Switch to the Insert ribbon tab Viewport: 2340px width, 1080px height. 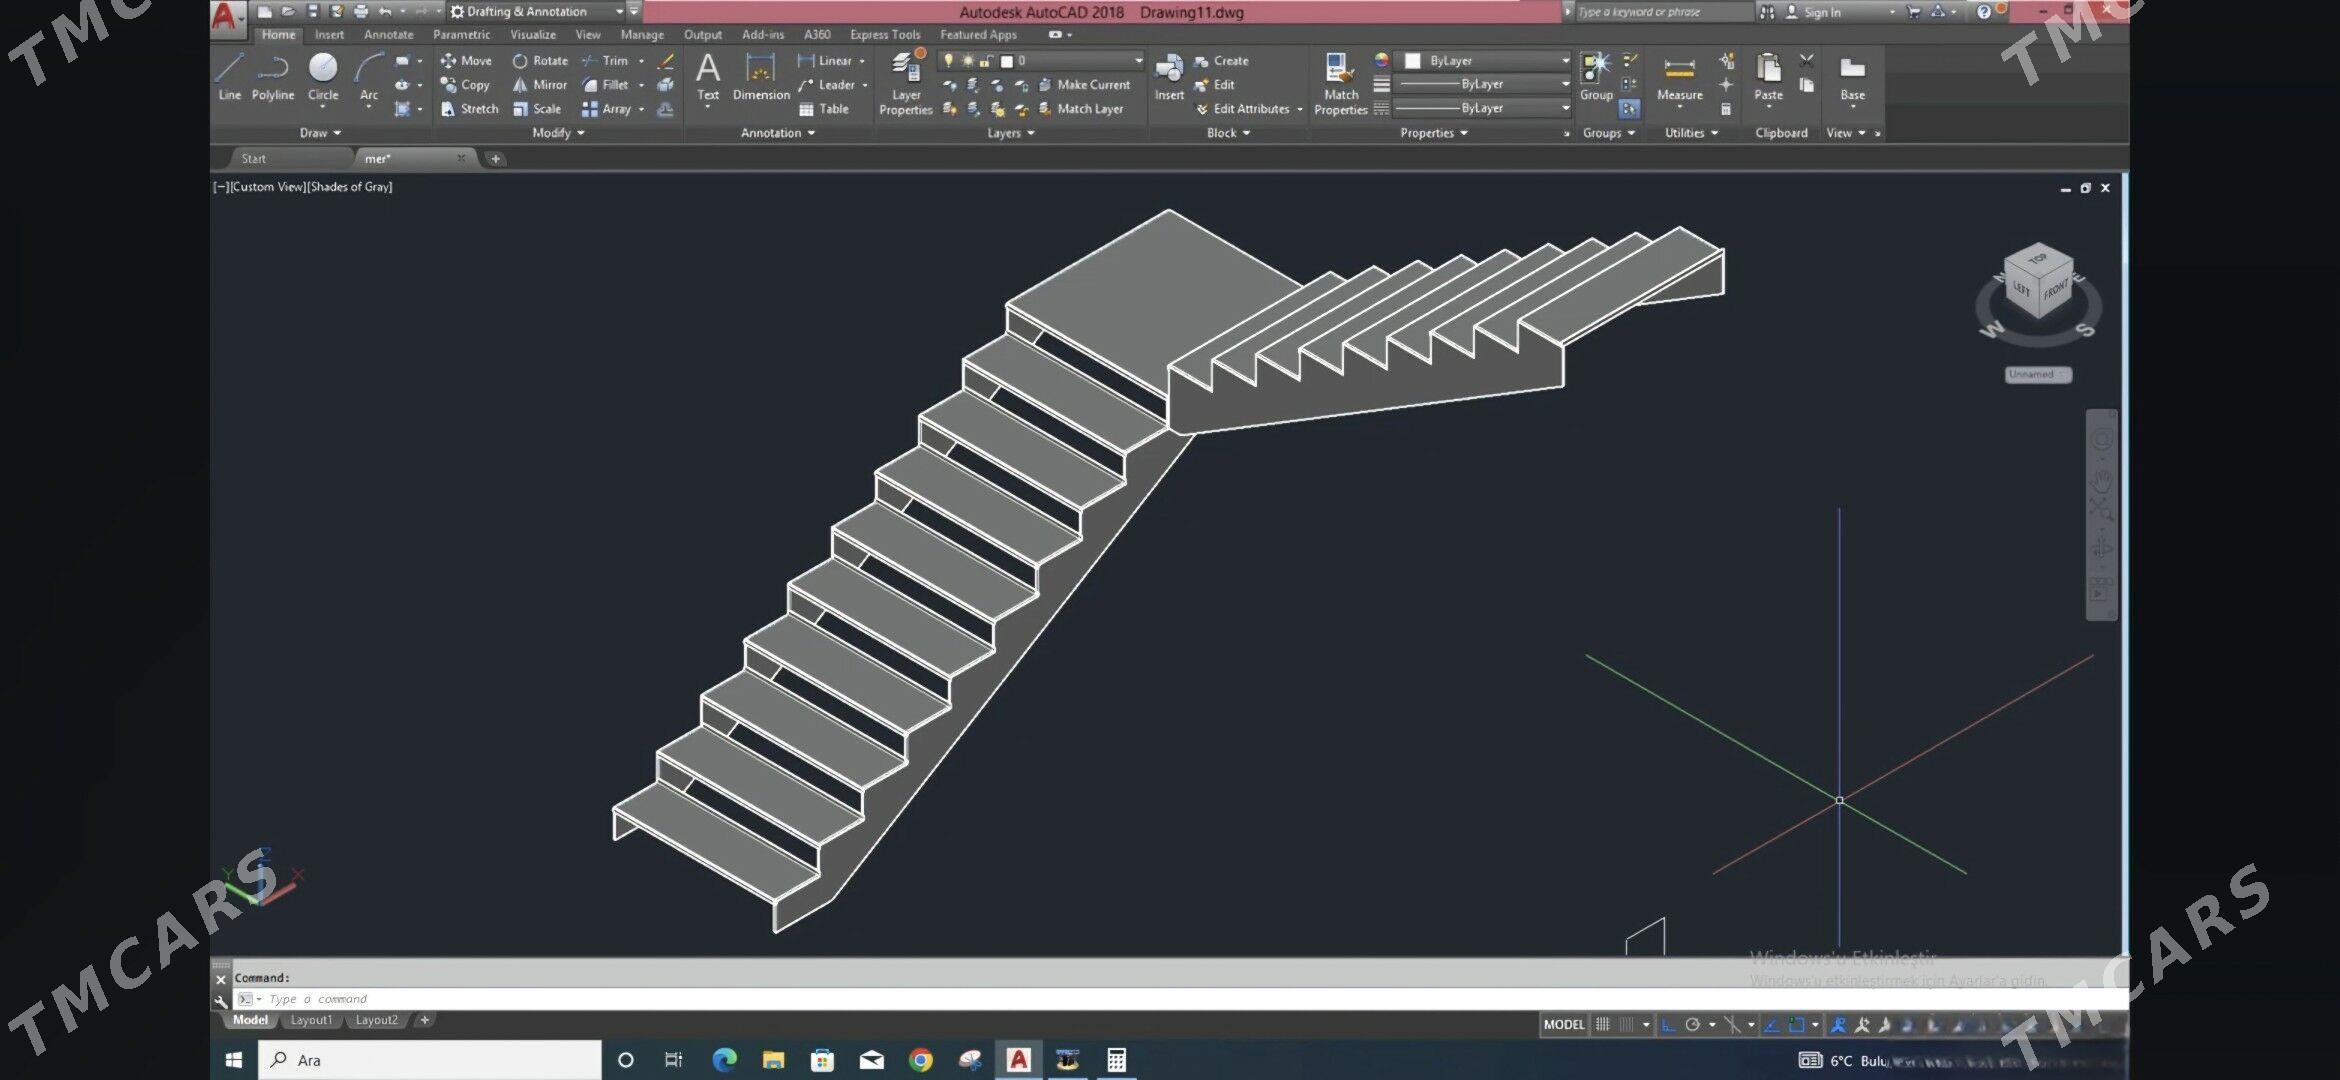click(x=329, y=33)
